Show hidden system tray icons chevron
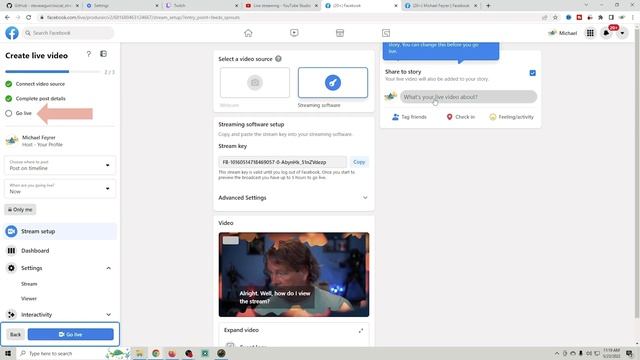This screenshot has height=360, width=640. (x=557, y=353)
